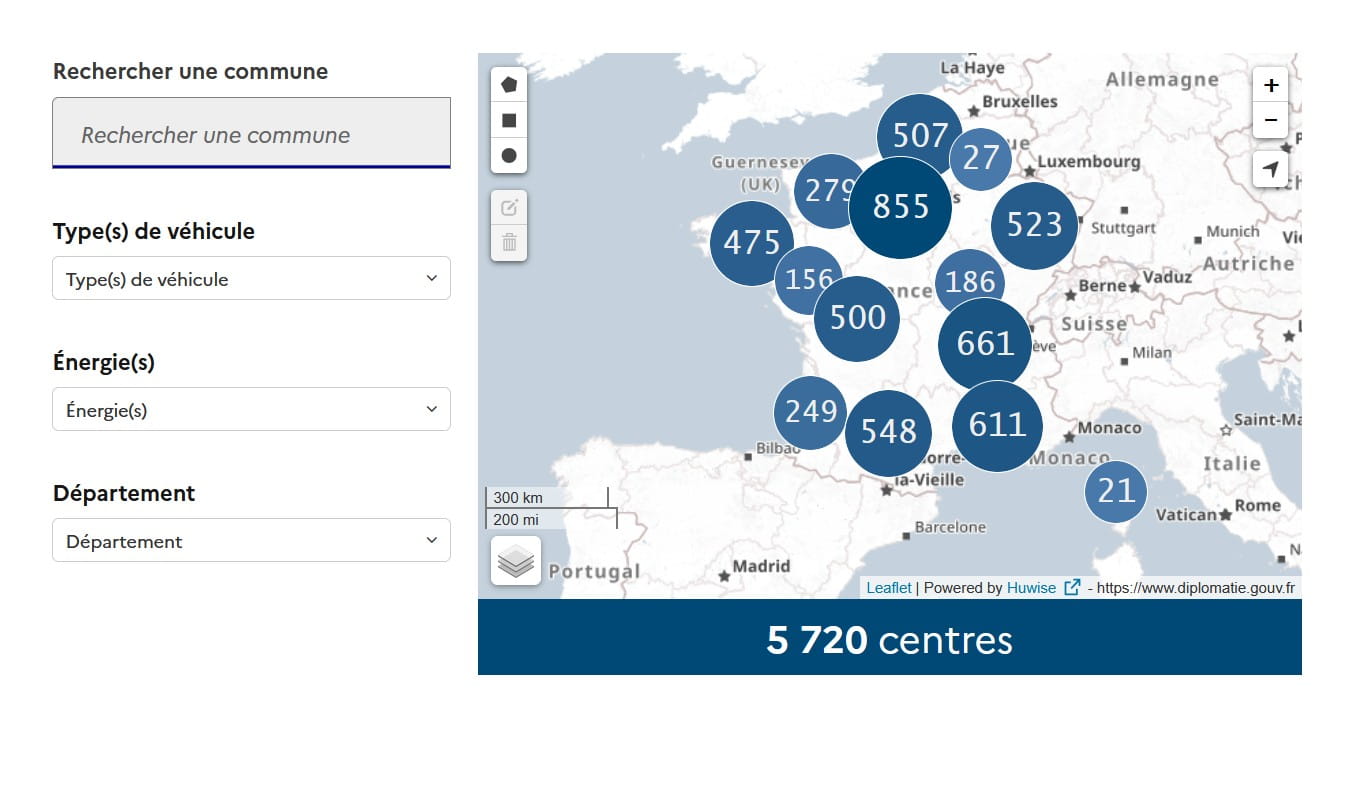Select the rectangle draw tool

(509, 120)
